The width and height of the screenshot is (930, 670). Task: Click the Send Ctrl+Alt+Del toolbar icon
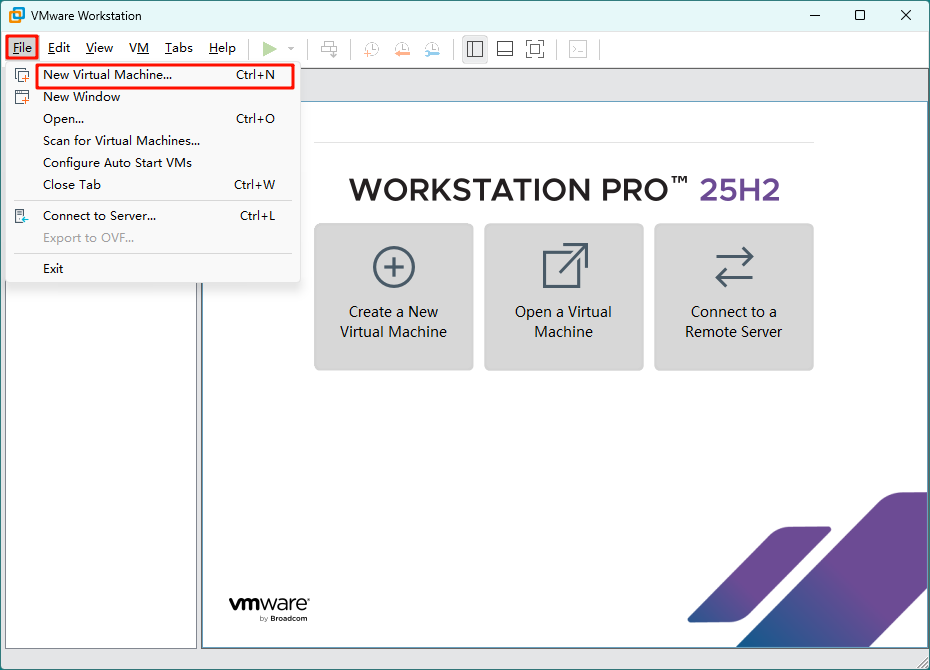point(329,49)
